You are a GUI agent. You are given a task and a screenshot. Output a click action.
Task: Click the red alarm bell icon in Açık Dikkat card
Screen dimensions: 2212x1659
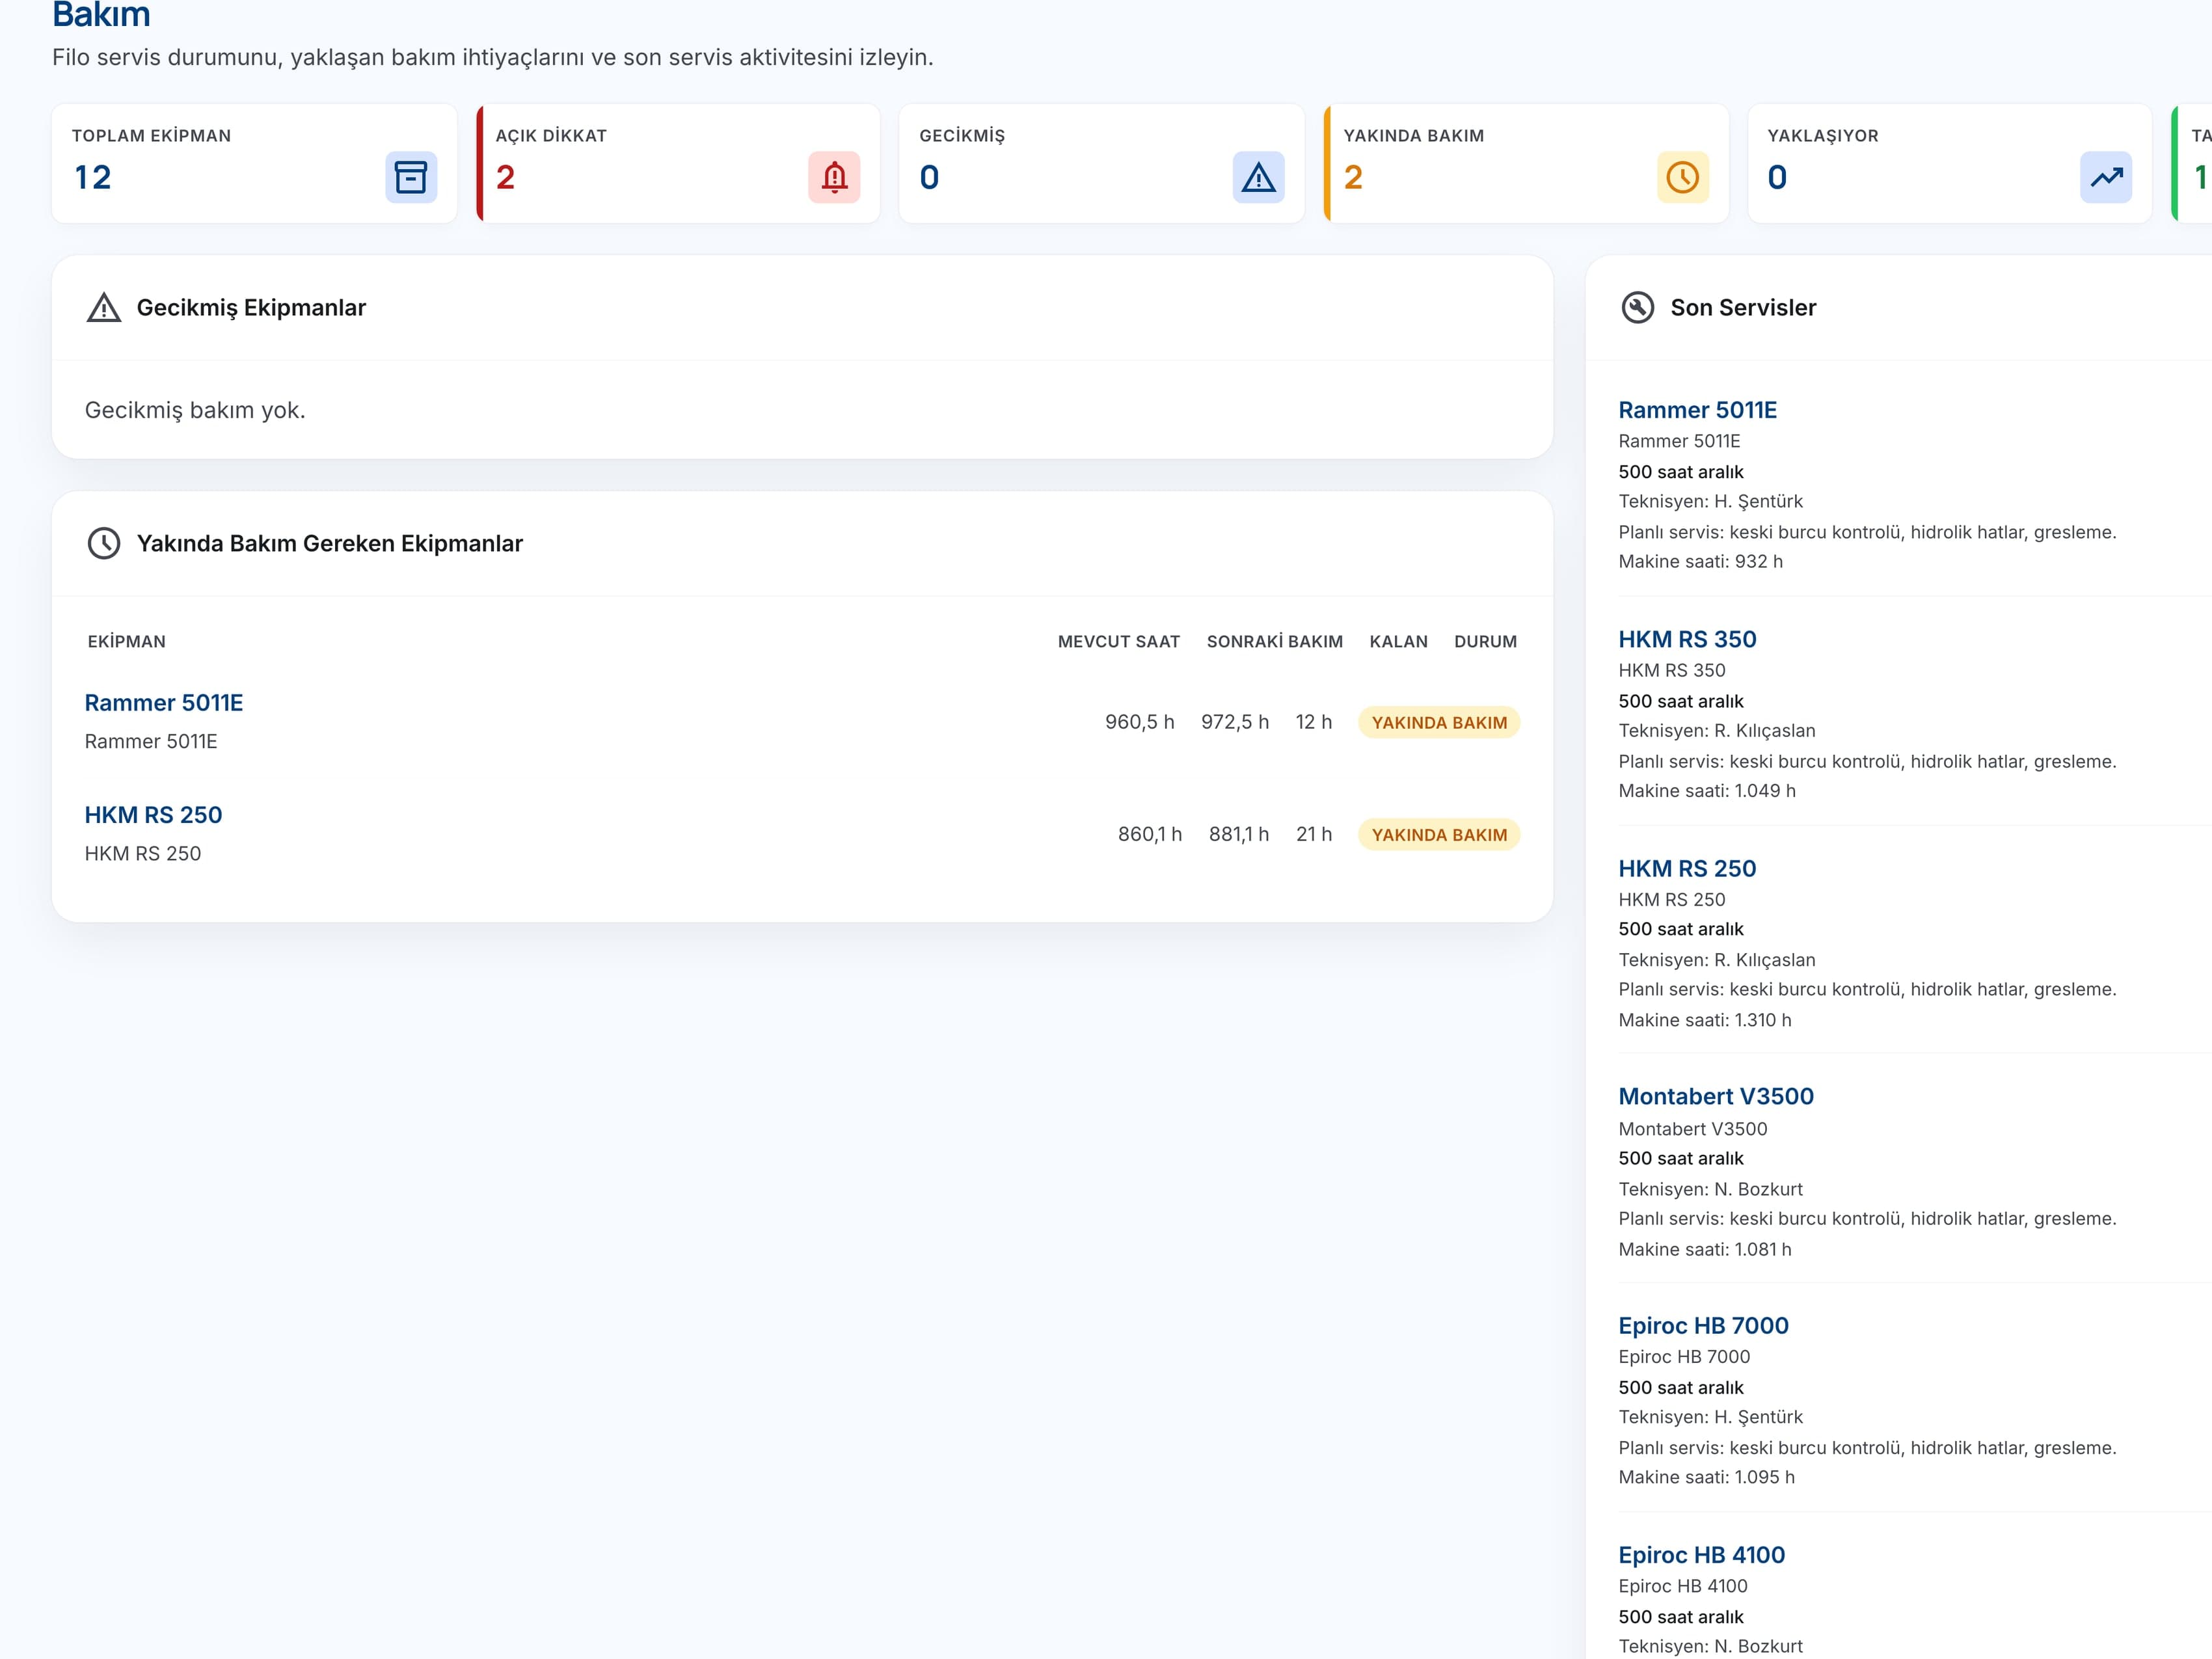(834, 177)
